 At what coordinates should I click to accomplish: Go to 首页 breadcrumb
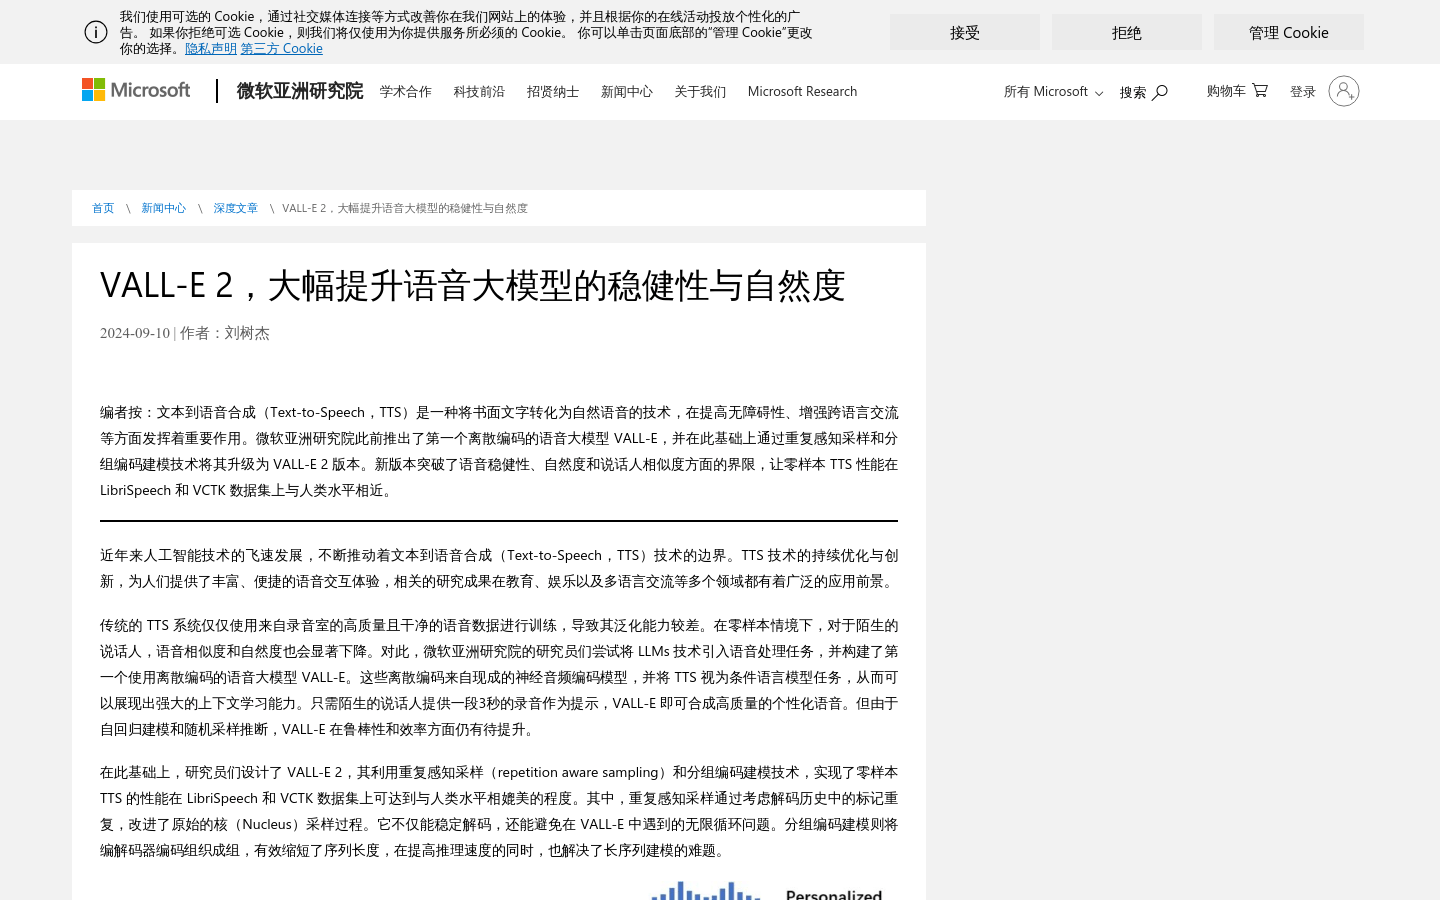pyautogui.click(x=103, y=208)
